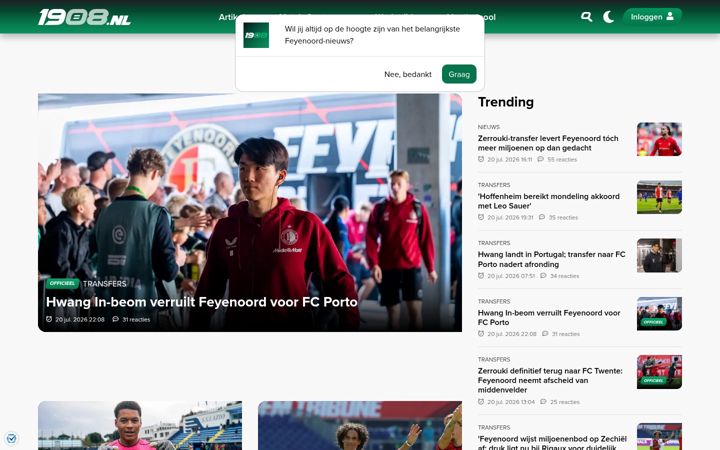Open Zerrouki FC Twente article thumbnail
The image size is (720, 450).
tap(659, 372)
